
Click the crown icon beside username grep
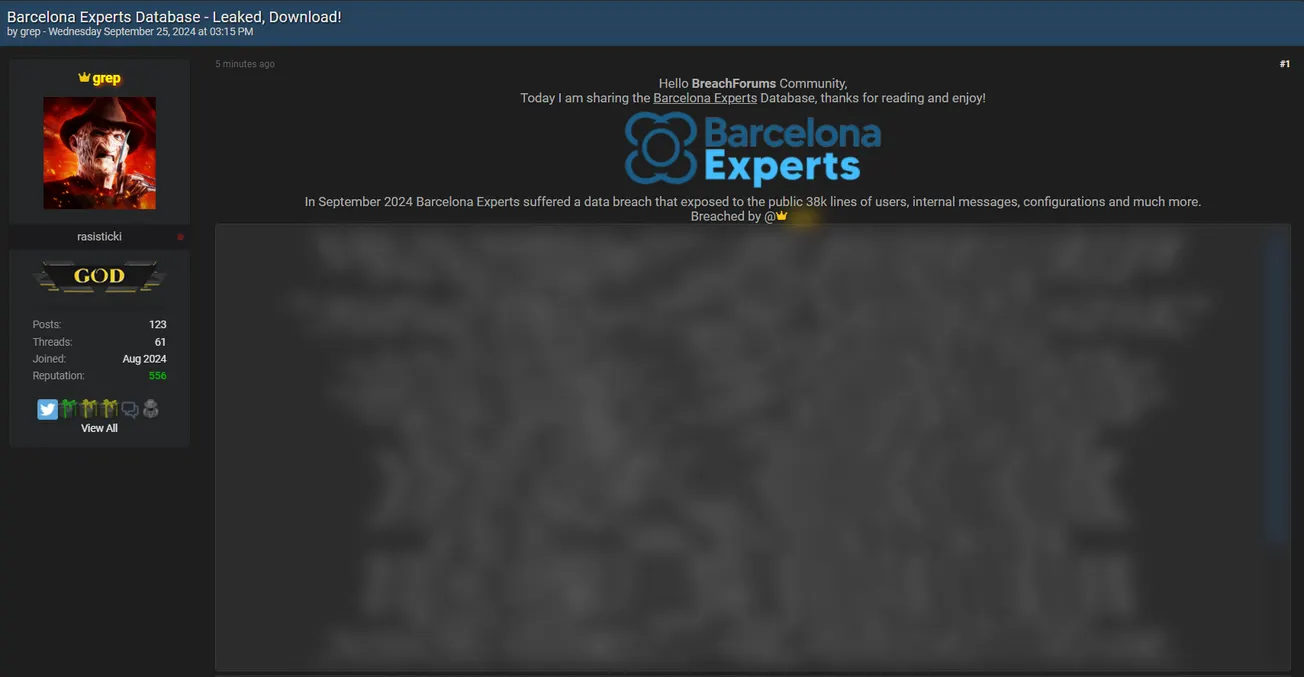pyautogui.click(x=84, y=78)
